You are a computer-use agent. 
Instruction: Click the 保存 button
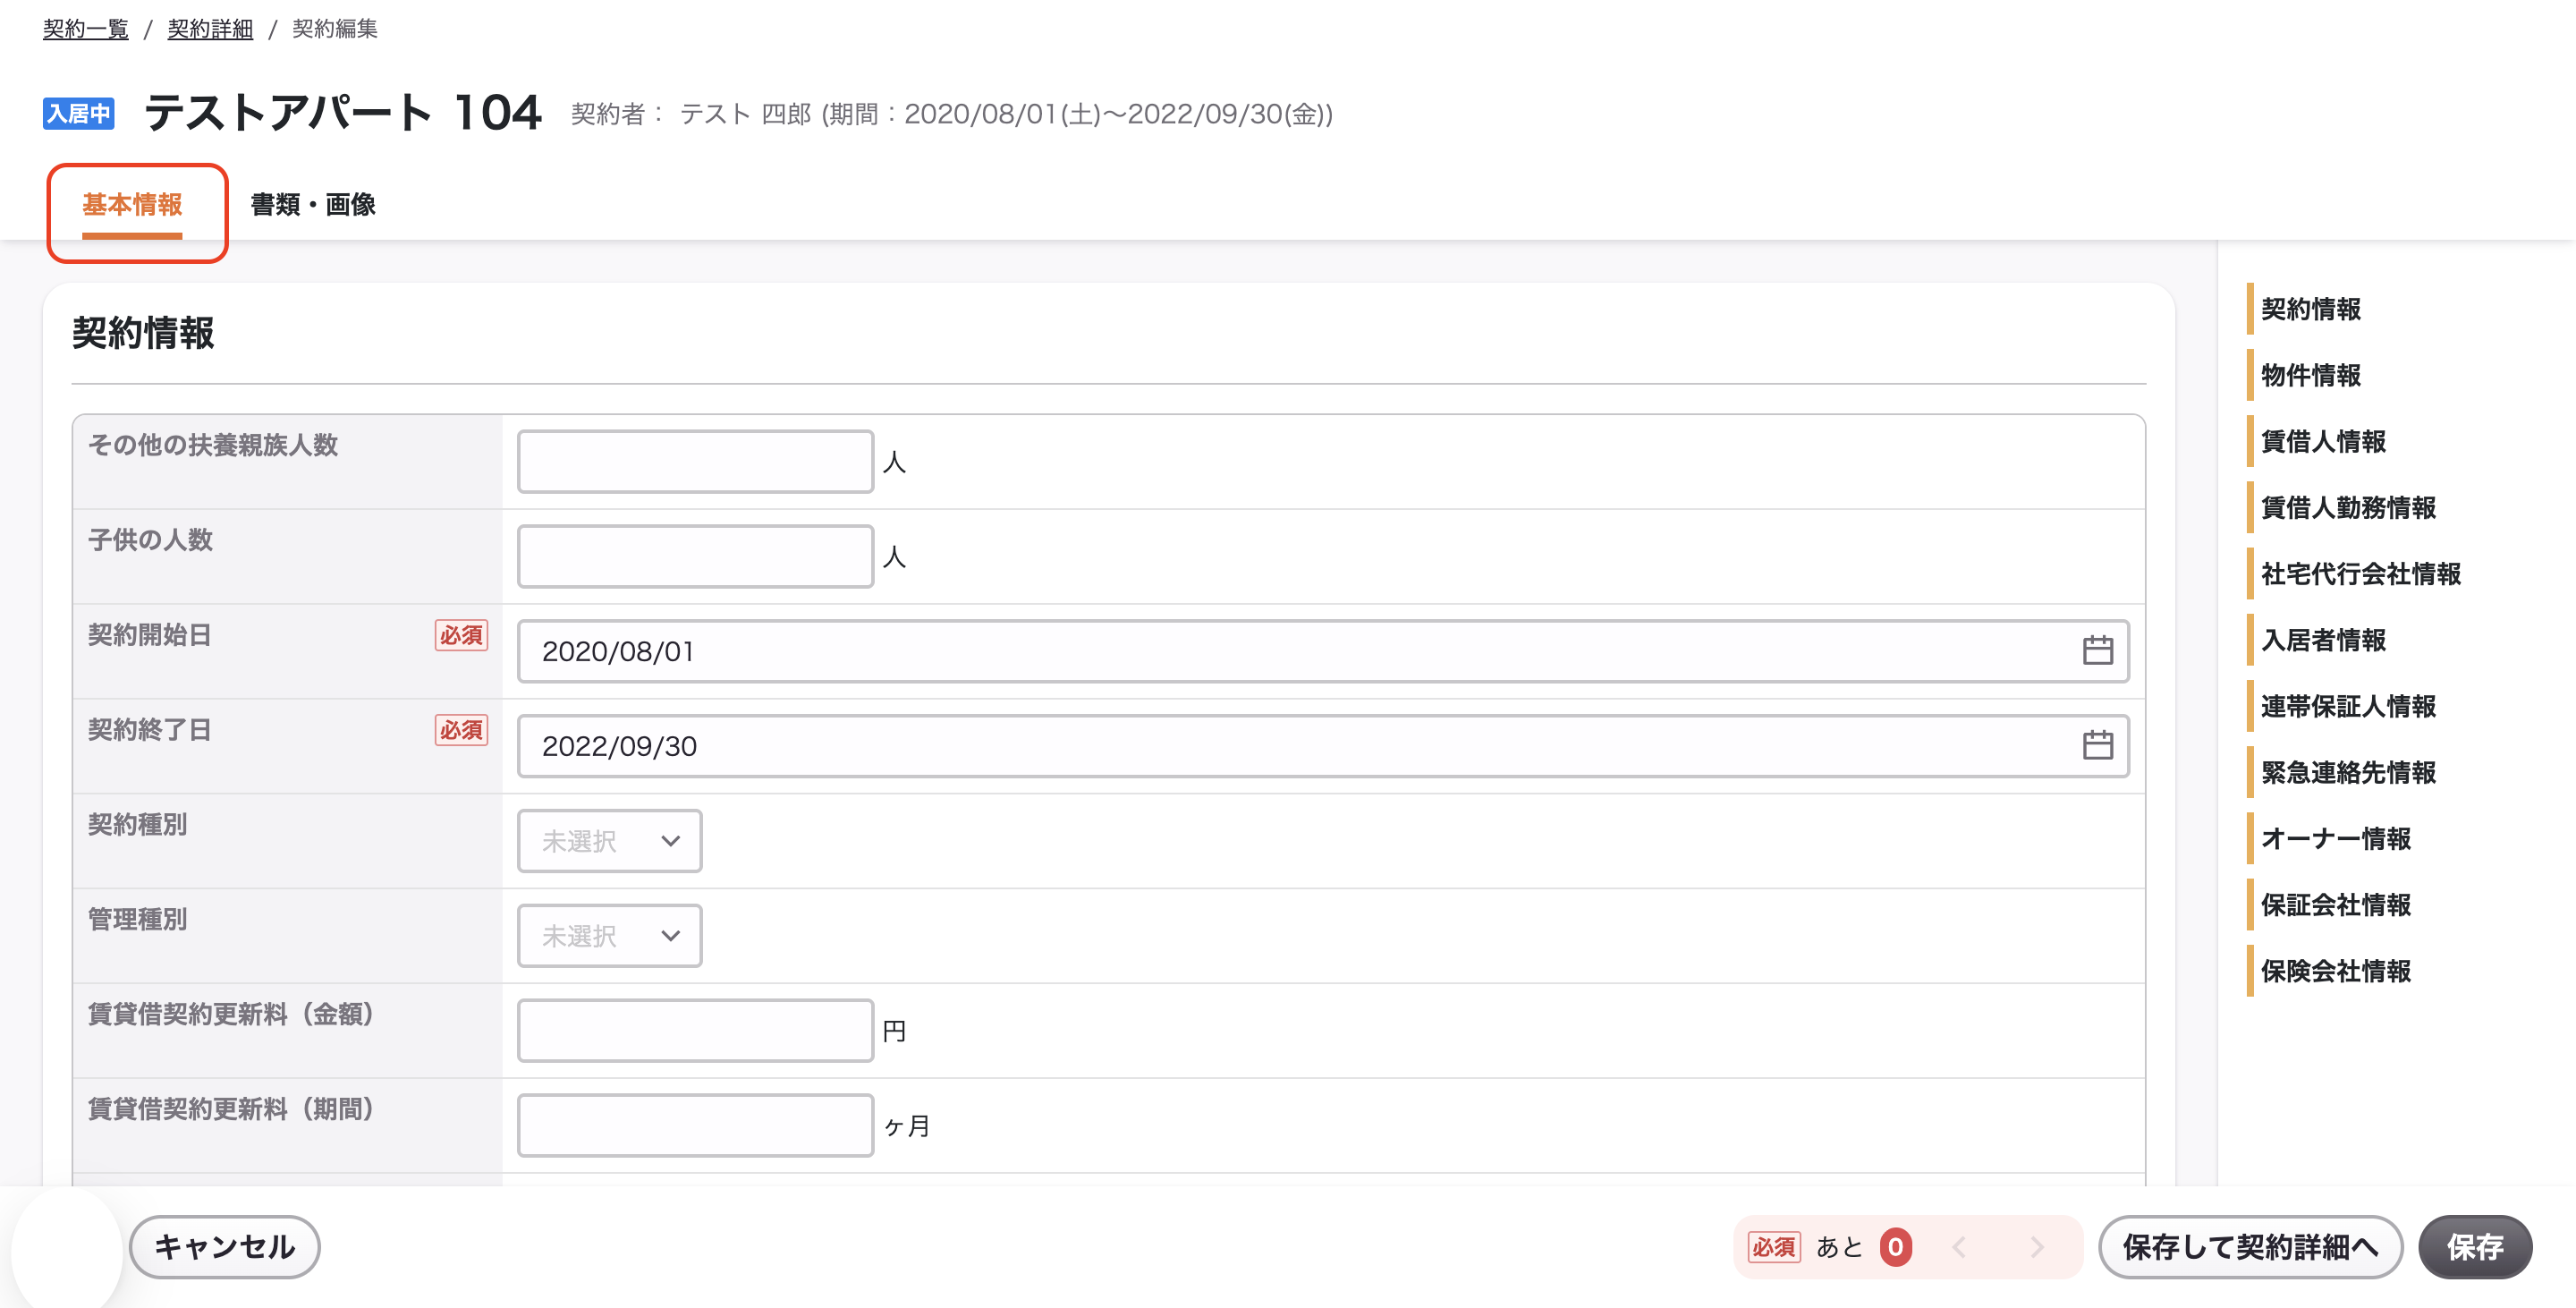pos(2475,1247)
